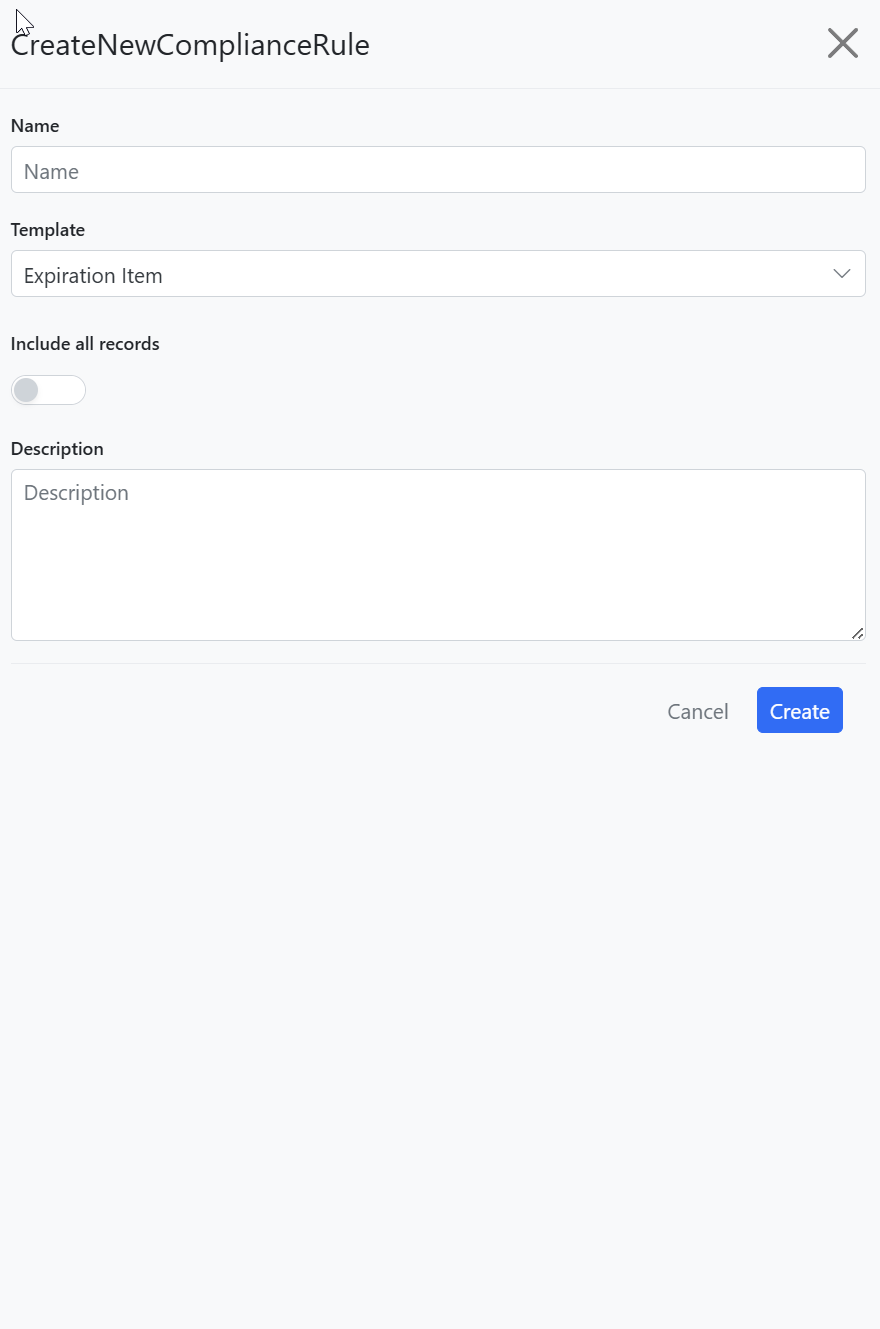This screenshot has height=1329, width=880.
Task: Click the toggle knob under Include all records
Action: click(26, 390)
